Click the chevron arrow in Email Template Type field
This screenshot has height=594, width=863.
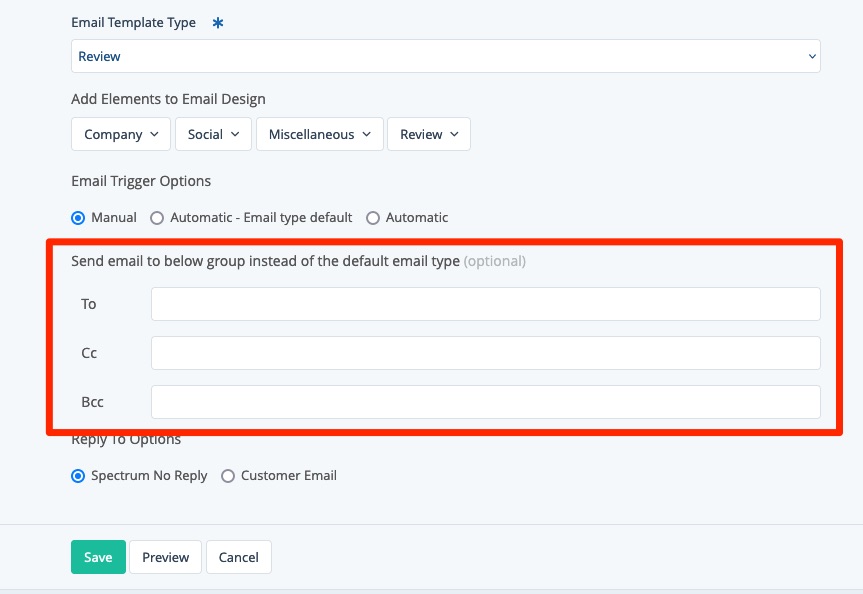(811, 57)
